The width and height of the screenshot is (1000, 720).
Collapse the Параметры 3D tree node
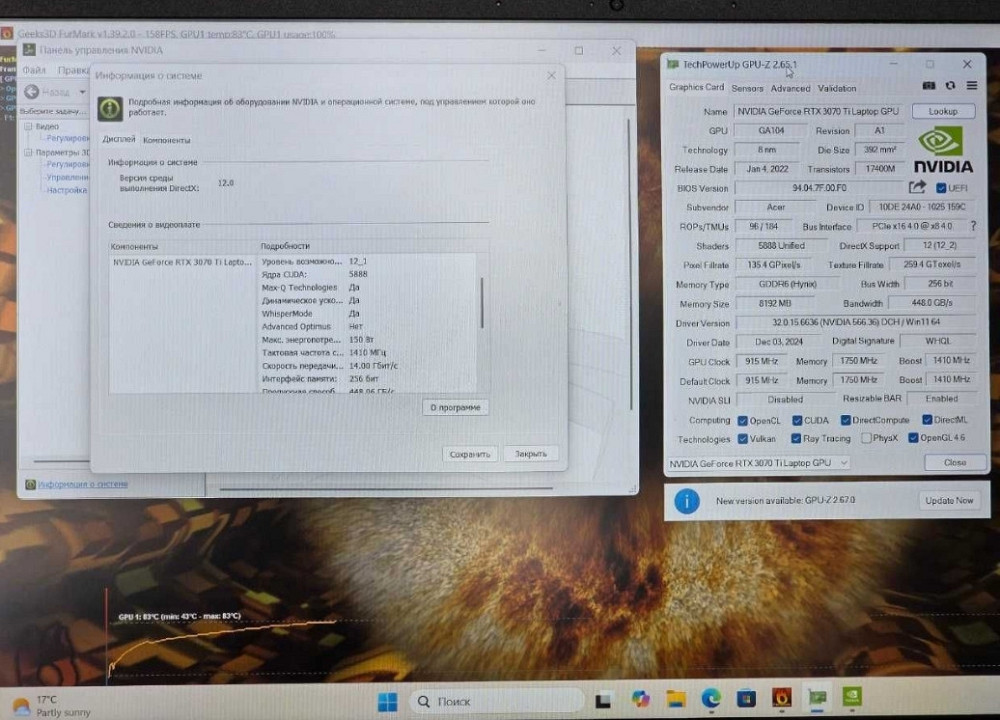pos(28,153)
